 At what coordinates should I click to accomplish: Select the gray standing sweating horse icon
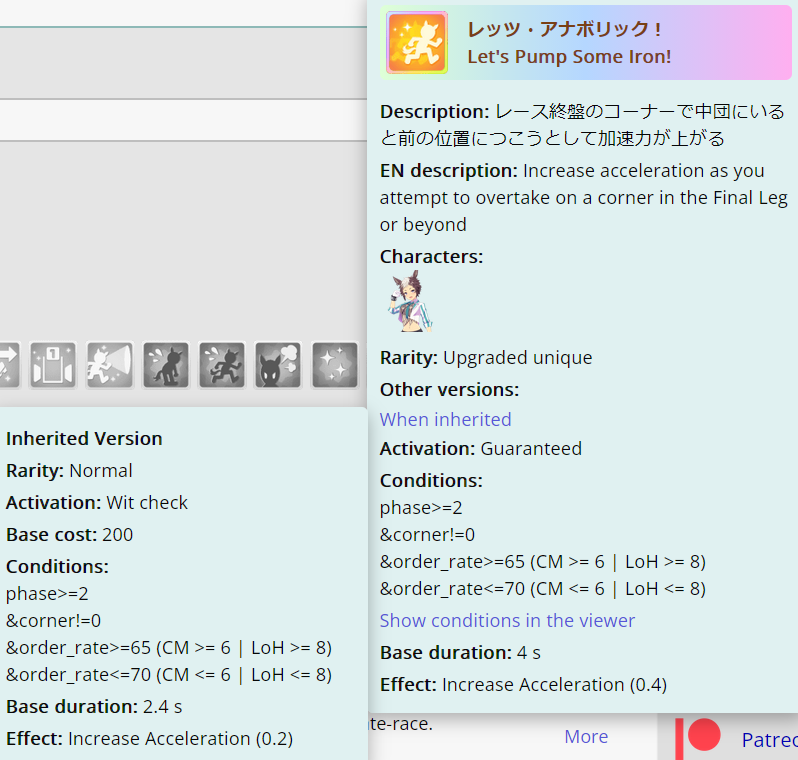pyautogui.click(x=166, y=365)
